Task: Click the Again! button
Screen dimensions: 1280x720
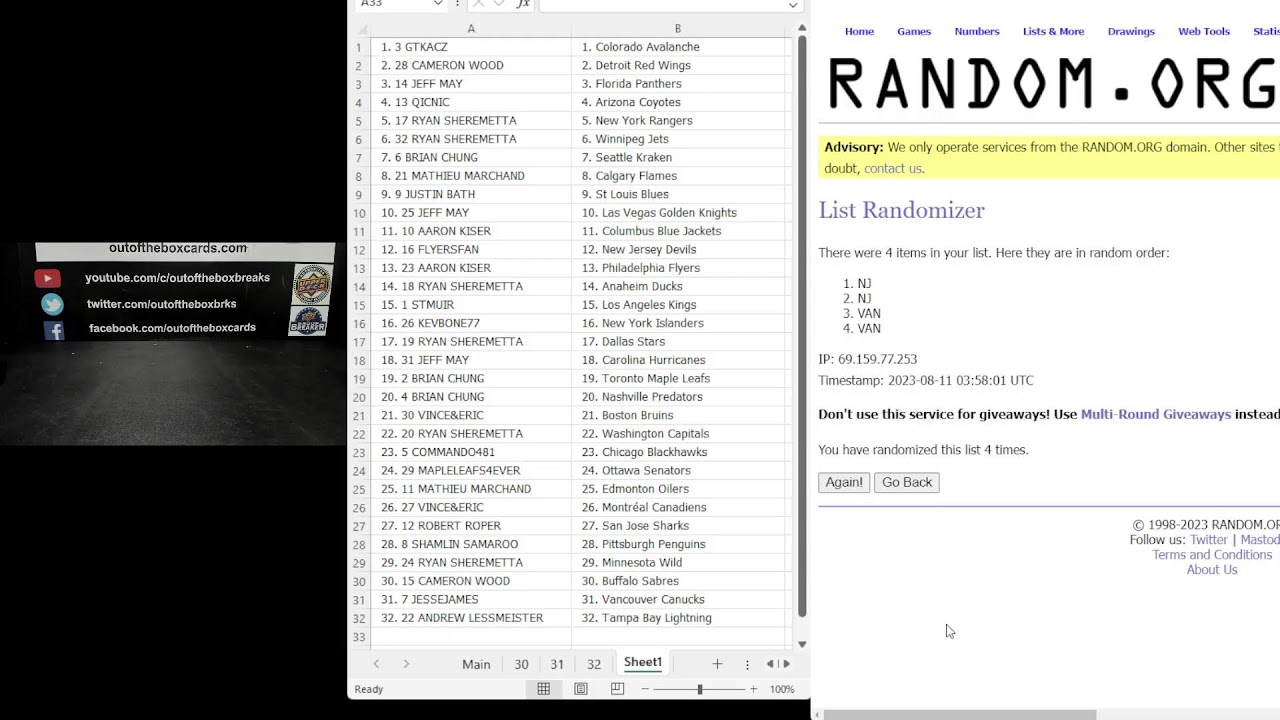Action: (844, 482)
